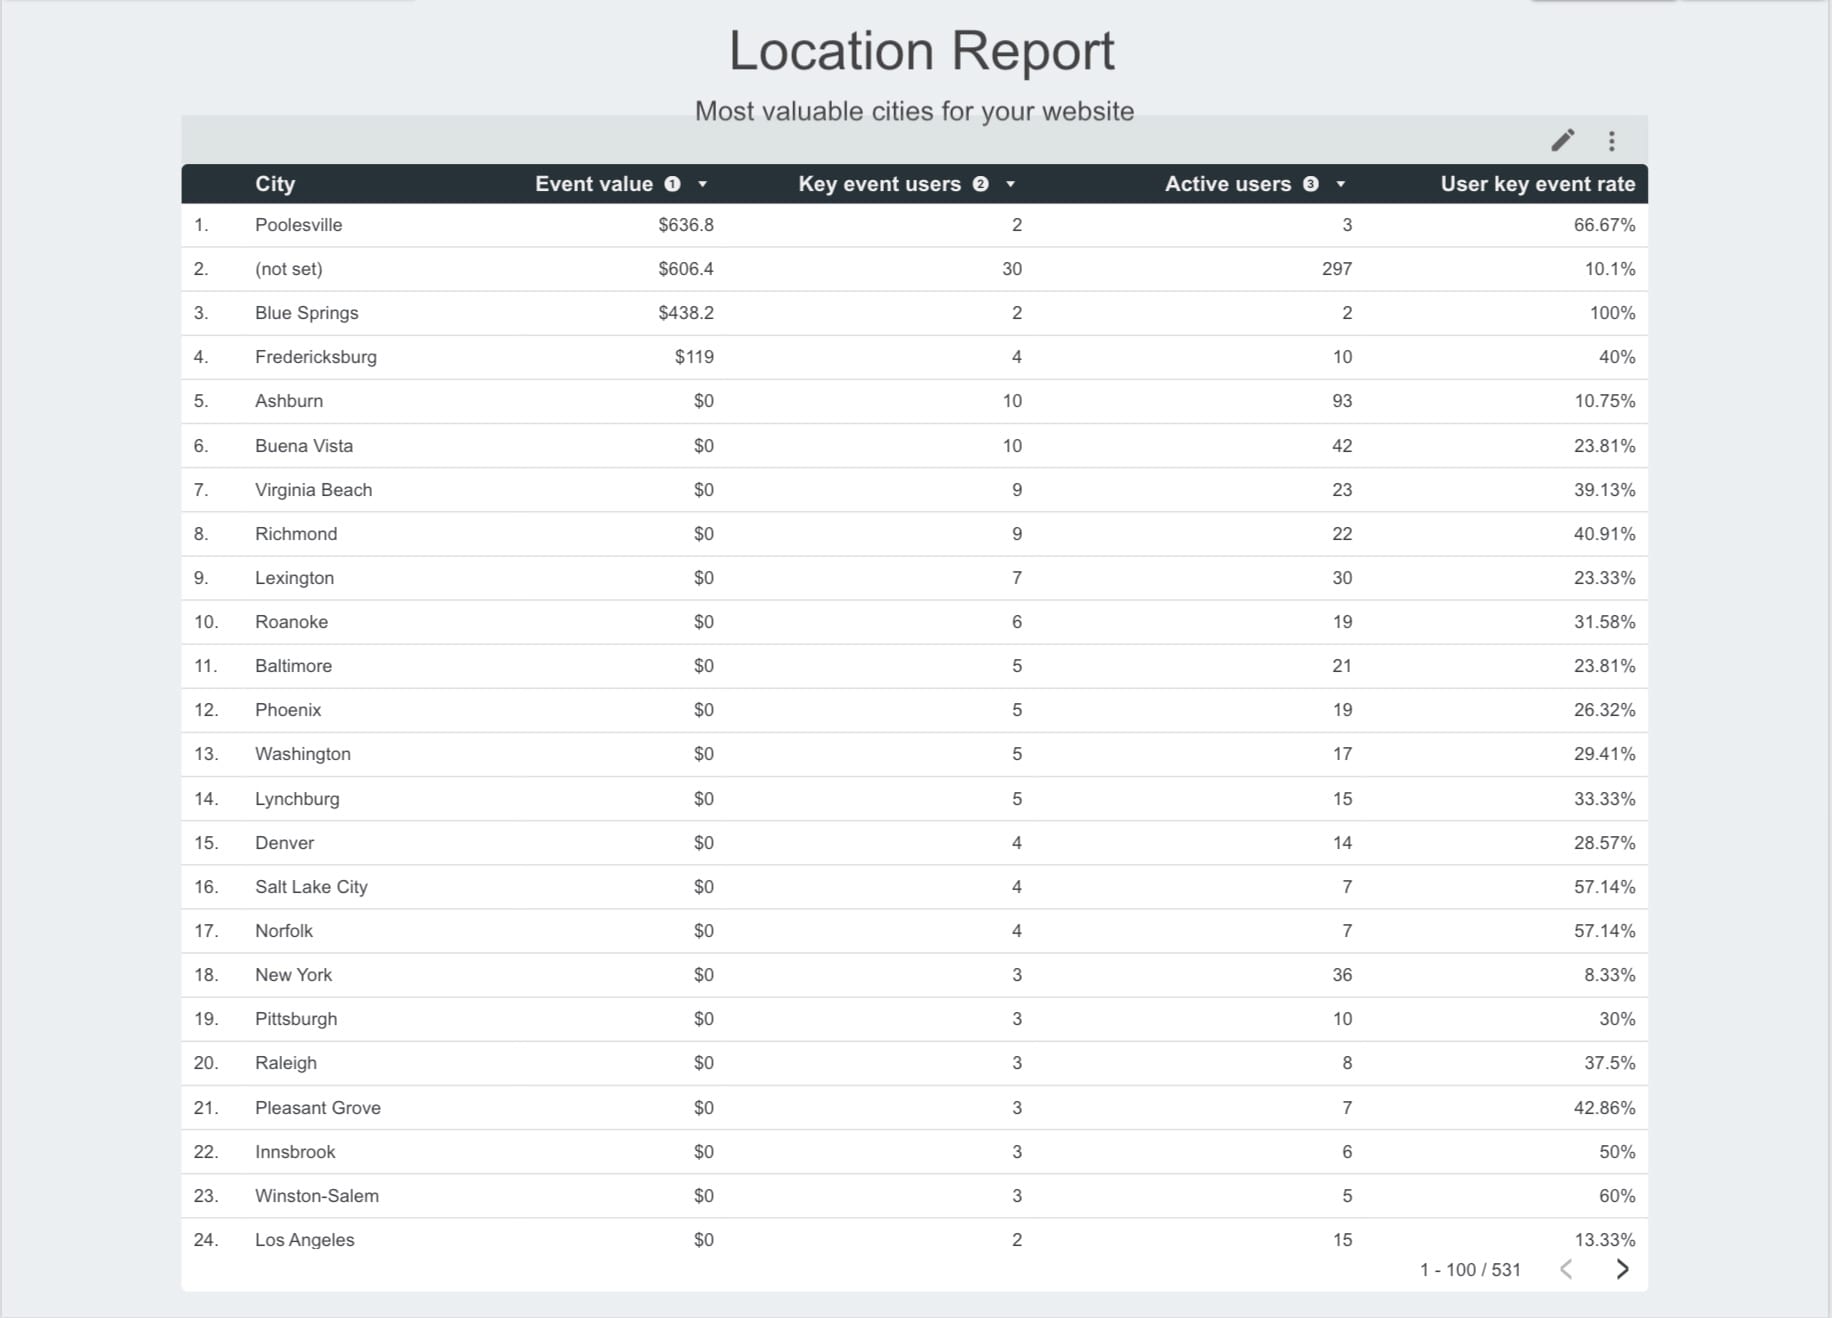Go to the next page of results

pos(1622,1268)
